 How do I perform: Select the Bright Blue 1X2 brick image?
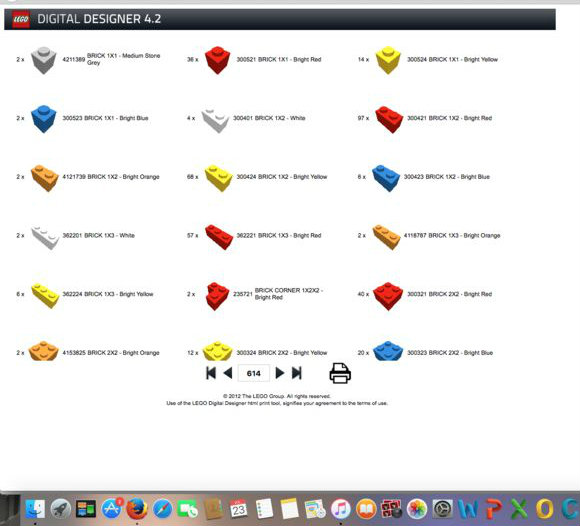(386, 178)
